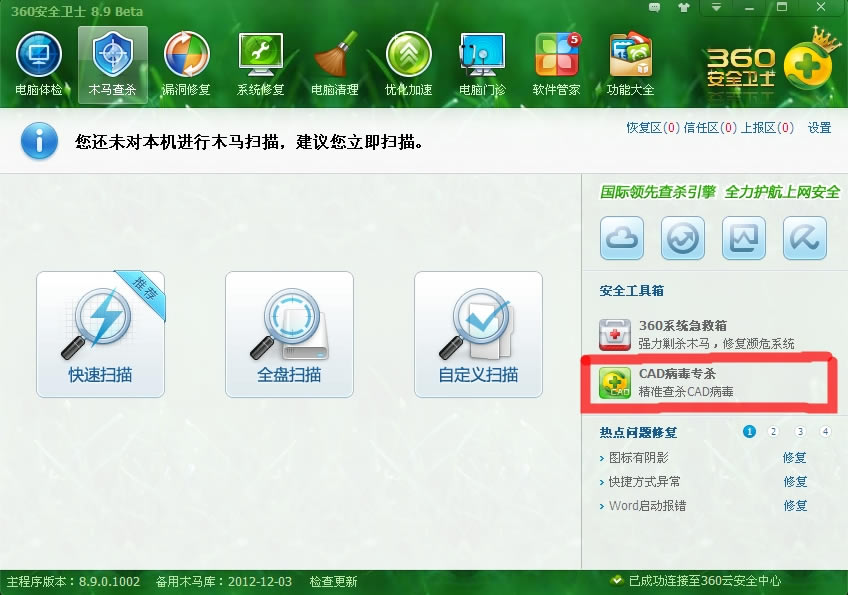Start 全盘扫描 full disk scan

click(x=289, y=334)
